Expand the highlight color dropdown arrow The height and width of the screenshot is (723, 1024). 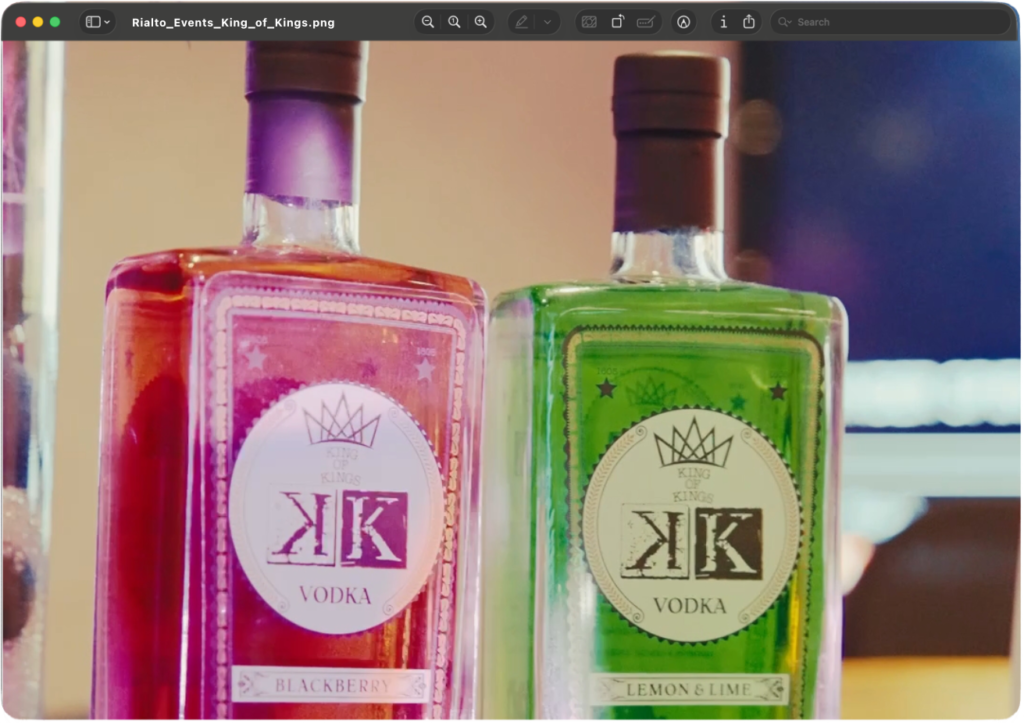(547, 22)
